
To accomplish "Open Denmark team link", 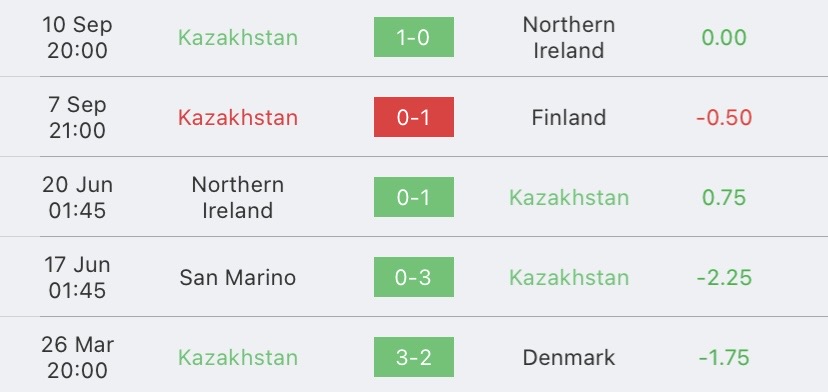I will 569,358.
